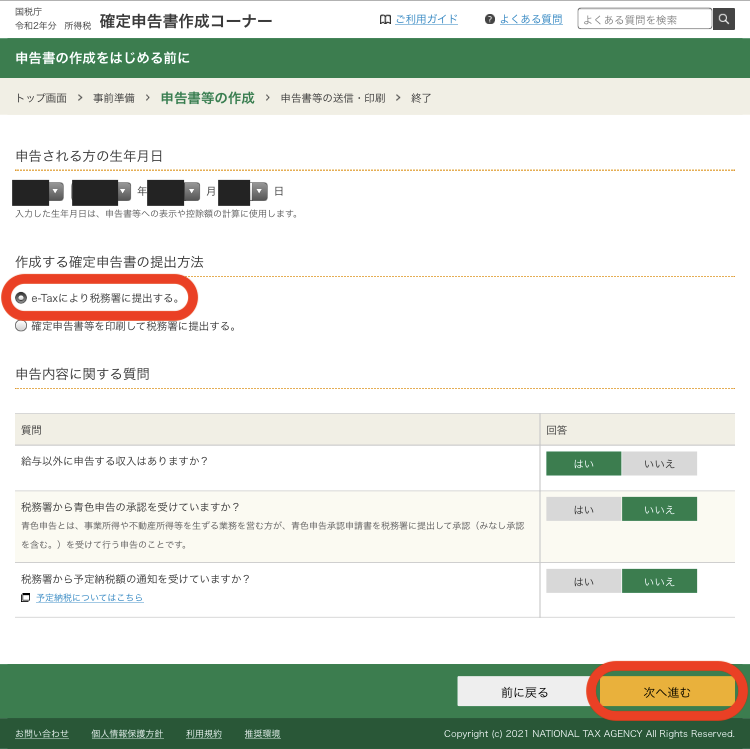Click the 申告内容に関する質問 heading
Viewport: 750px width, 749px height.
[82, 374]
